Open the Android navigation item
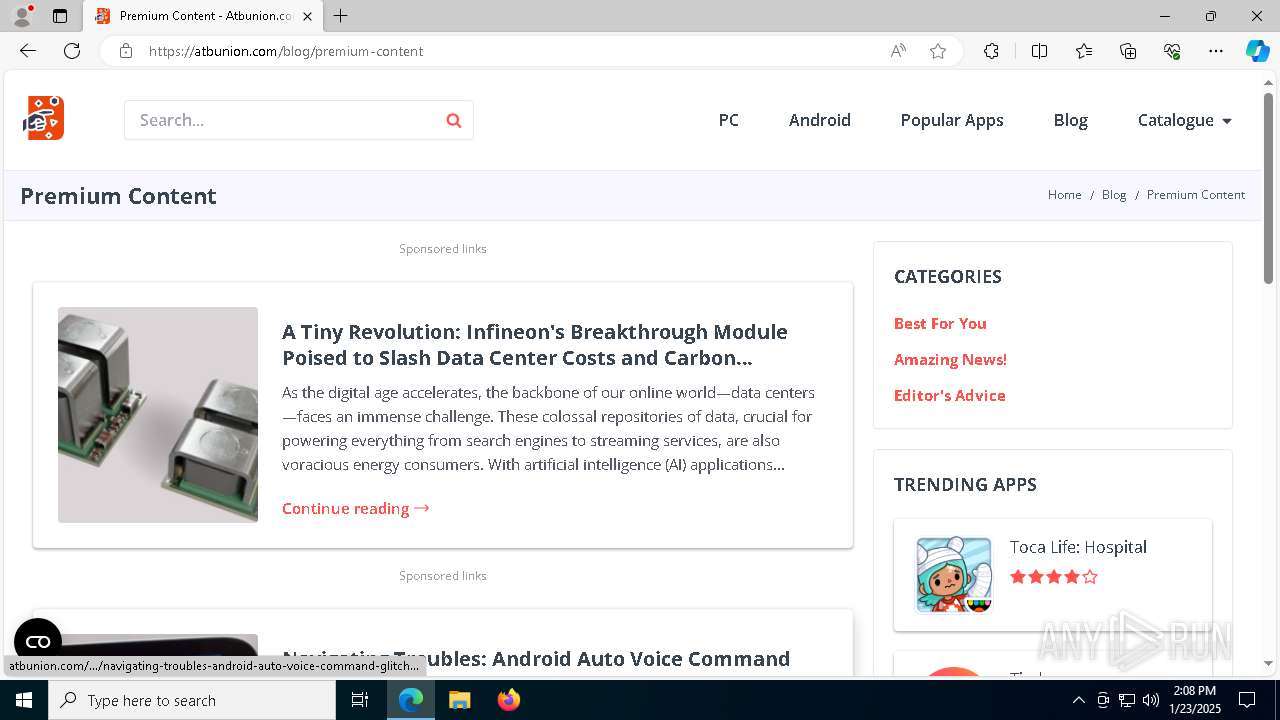The image size is (1280, 720). click(820, 120)
